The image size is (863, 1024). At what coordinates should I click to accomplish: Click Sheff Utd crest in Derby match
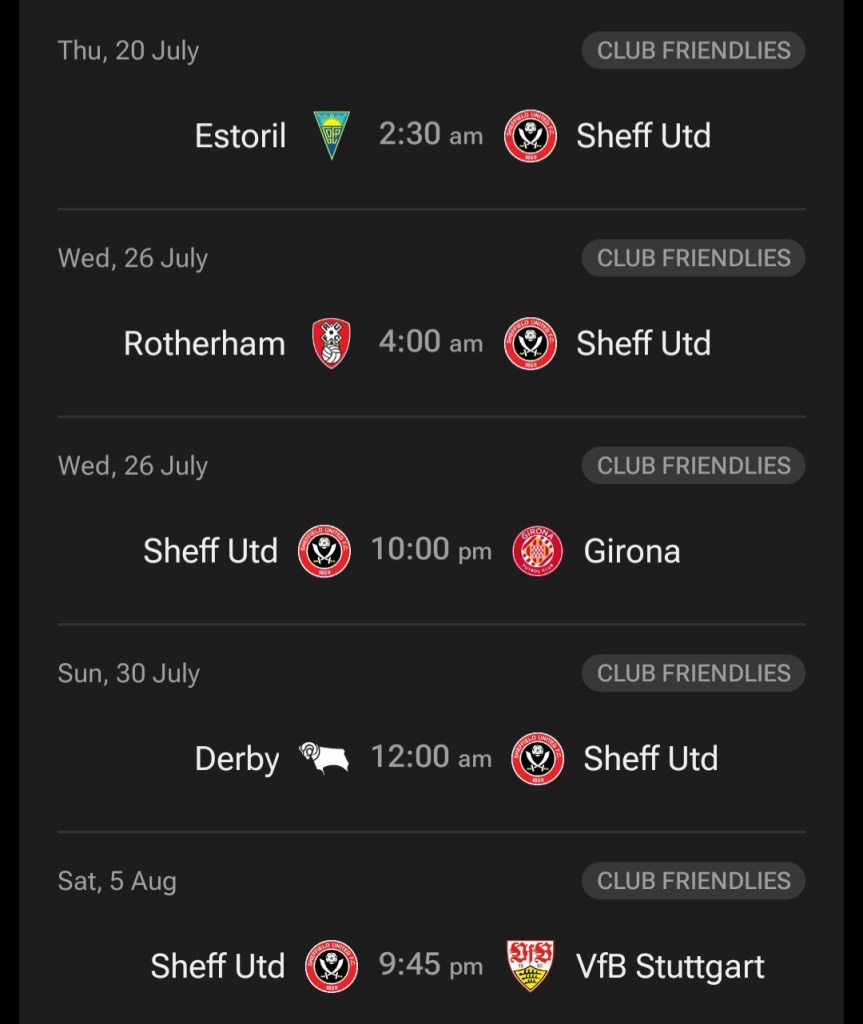coord(537,759)
